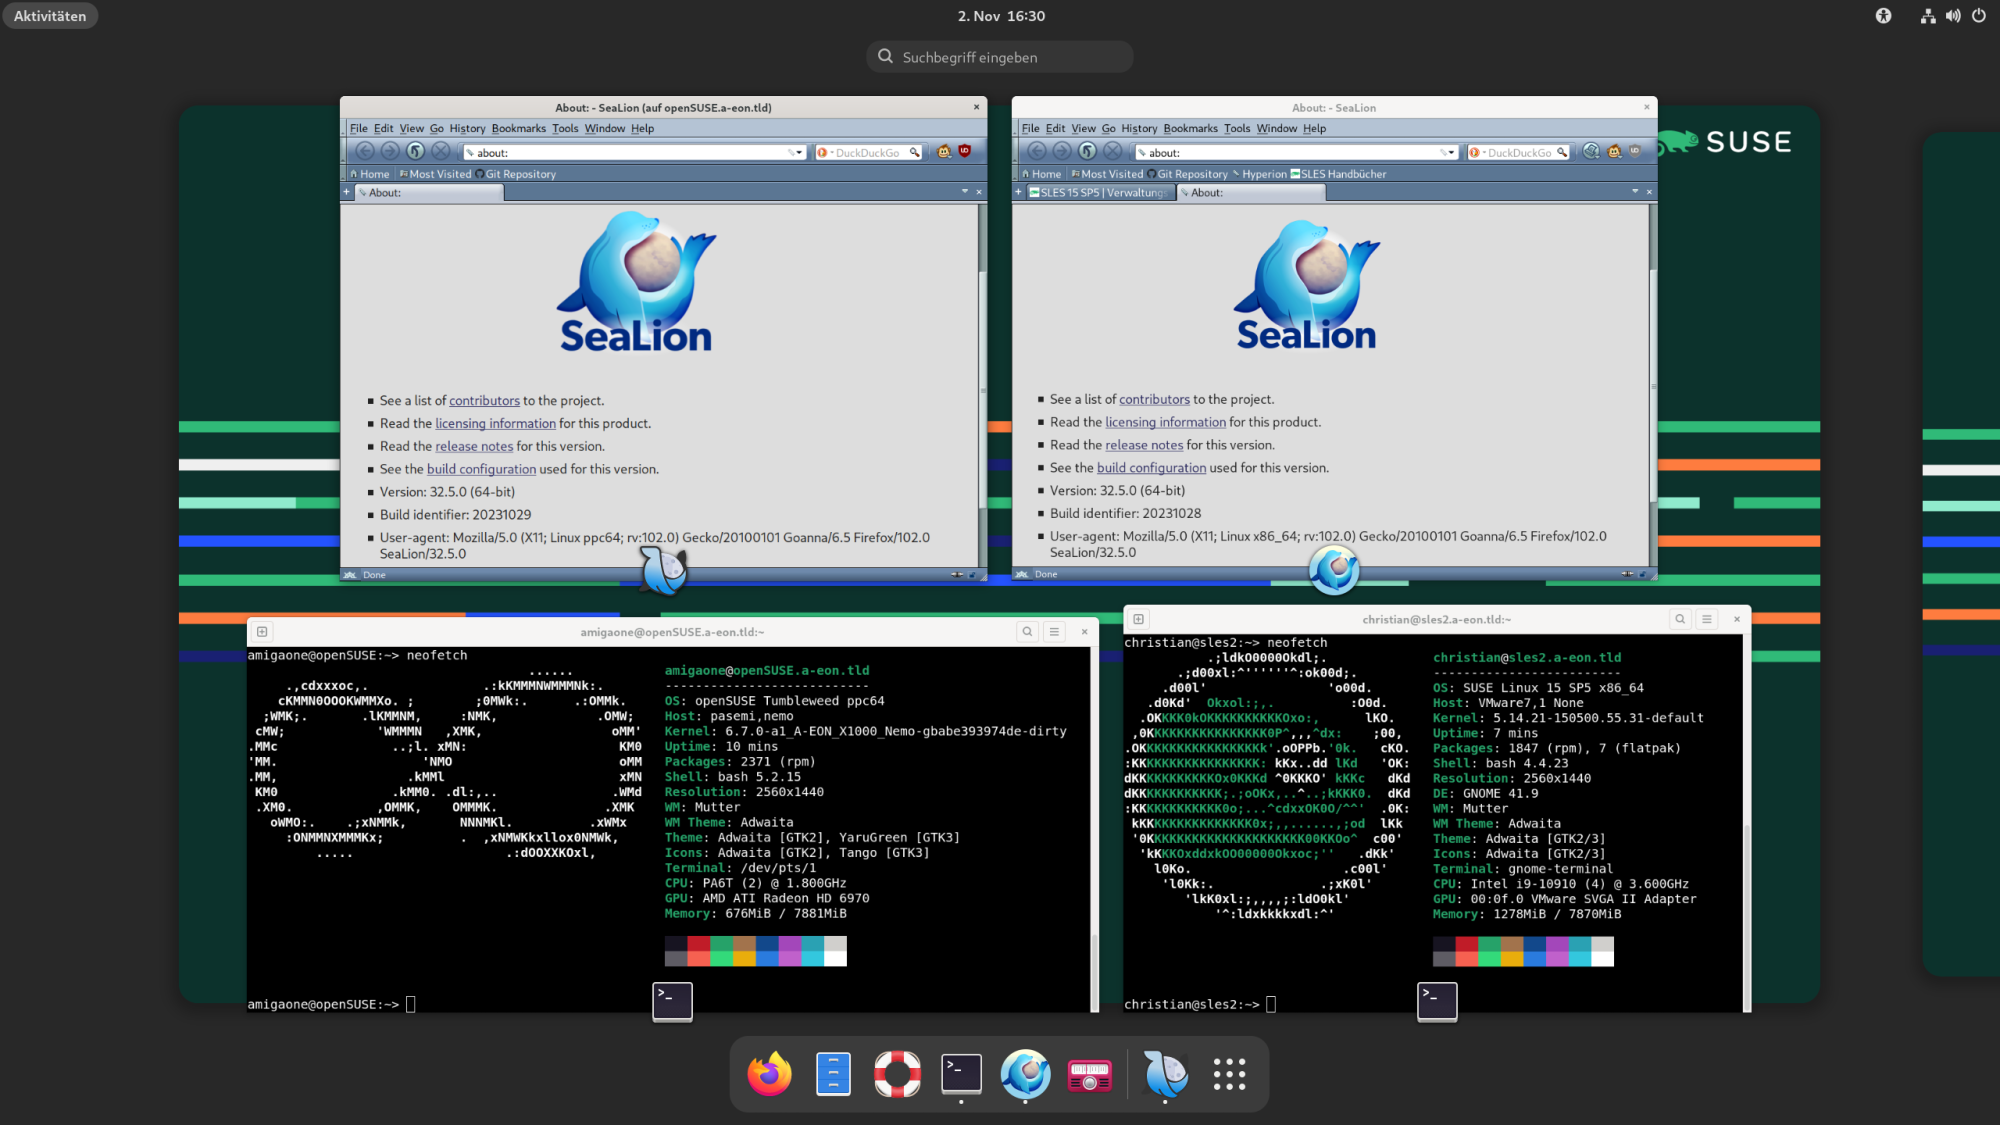
Task: Expand the list-all-tabs arrow in right SeaLion
Action: pos(1635,192)
